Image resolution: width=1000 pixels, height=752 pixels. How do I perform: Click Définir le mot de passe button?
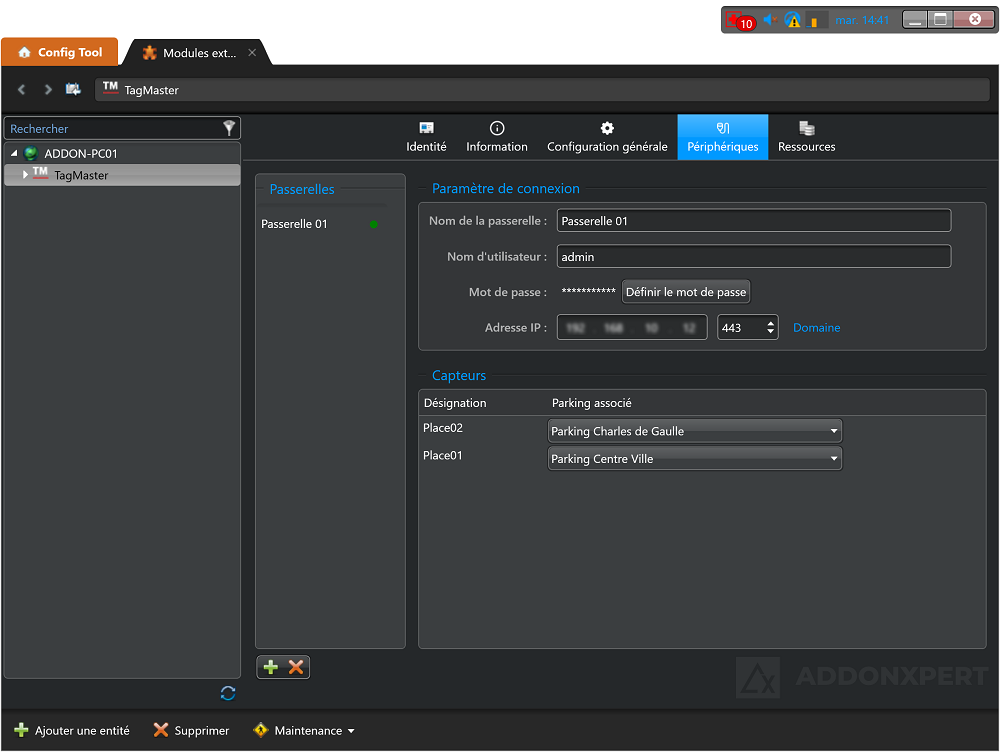coord(686,292)
